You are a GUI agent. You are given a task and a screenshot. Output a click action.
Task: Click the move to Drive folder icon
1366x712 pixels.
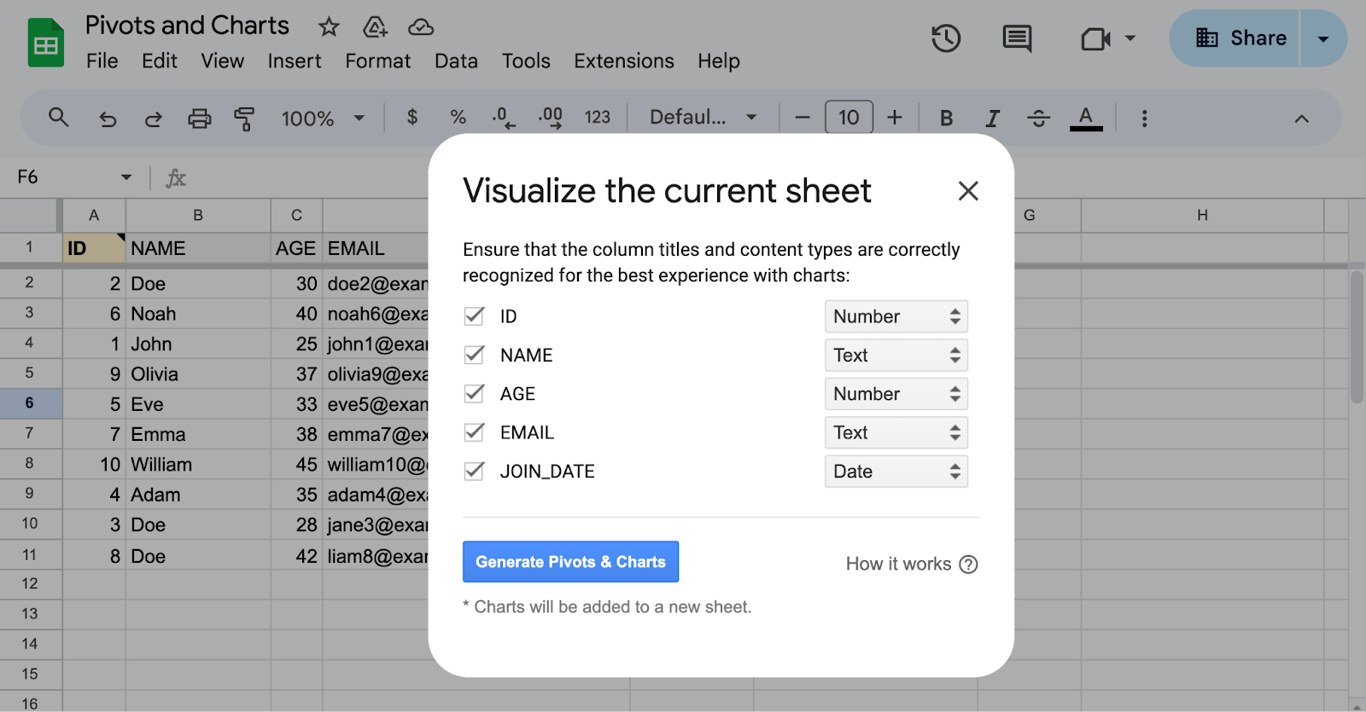click(375, 27)
